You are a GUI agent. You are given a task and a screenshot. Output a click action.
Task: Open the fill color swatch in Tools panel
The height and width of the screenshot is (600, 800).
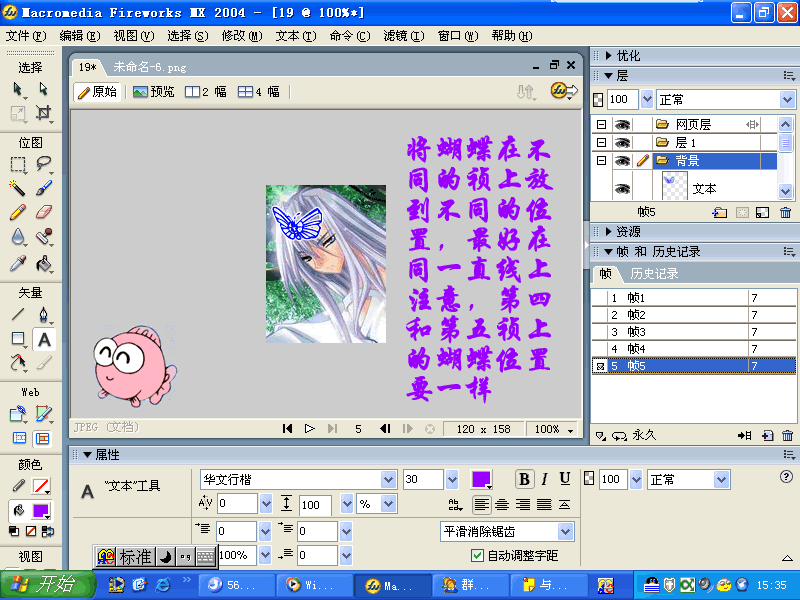(41, 511)
